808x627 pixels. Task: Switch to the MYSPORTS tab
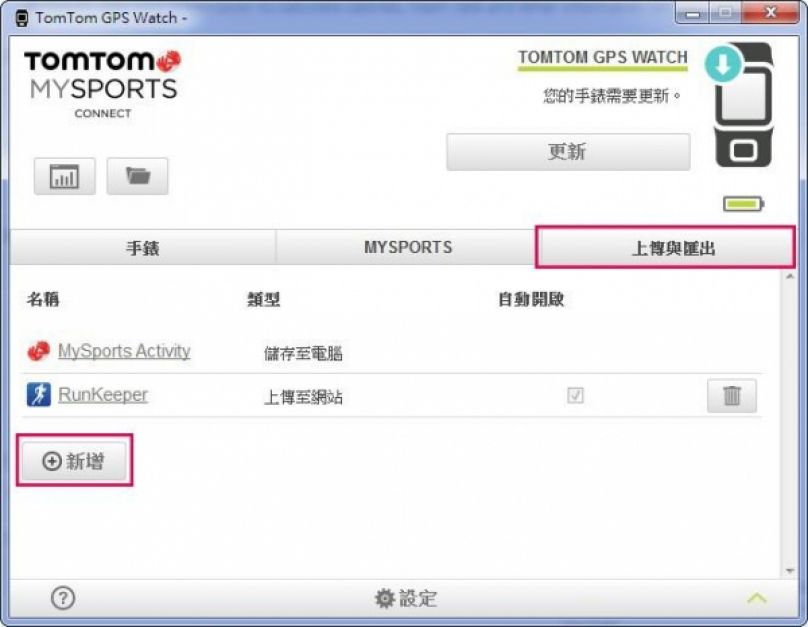[408, 248]
